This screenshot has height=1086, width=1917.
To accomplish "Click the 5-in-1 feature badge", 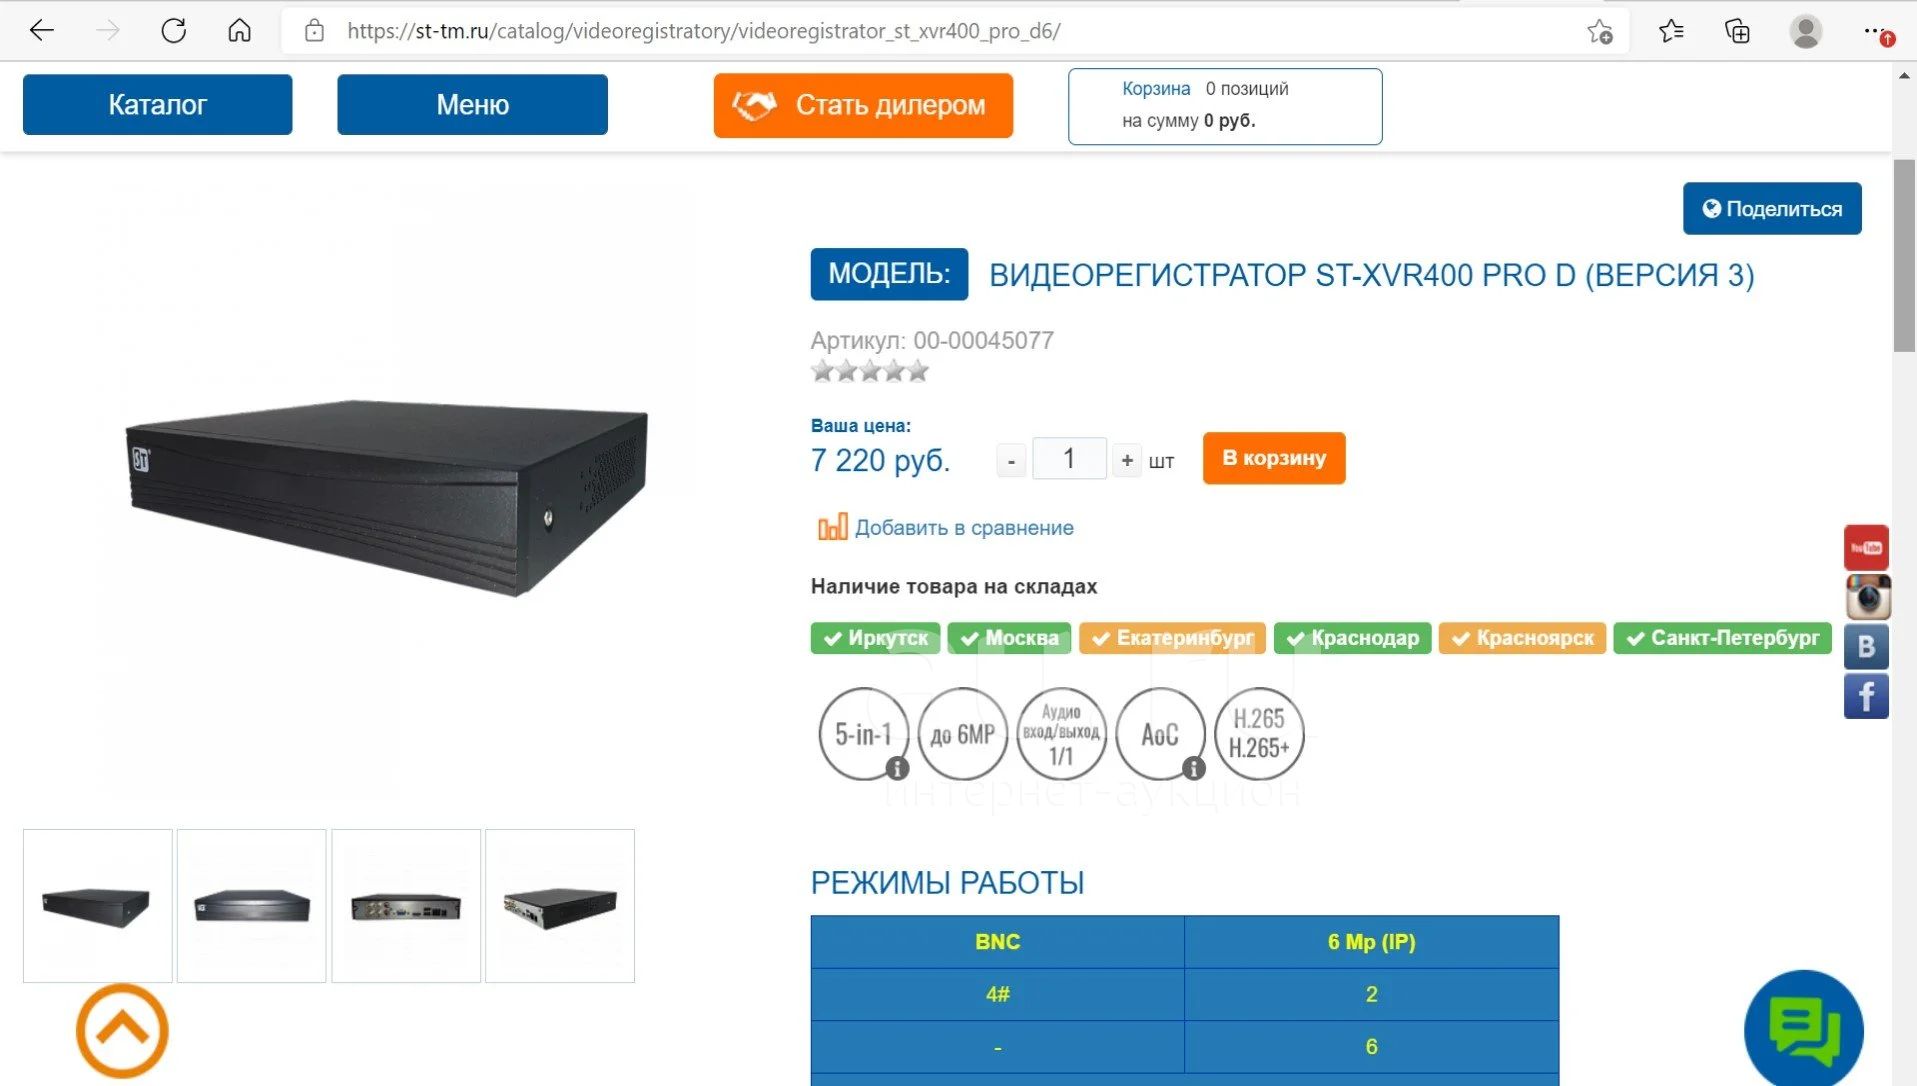I will 863,734.
